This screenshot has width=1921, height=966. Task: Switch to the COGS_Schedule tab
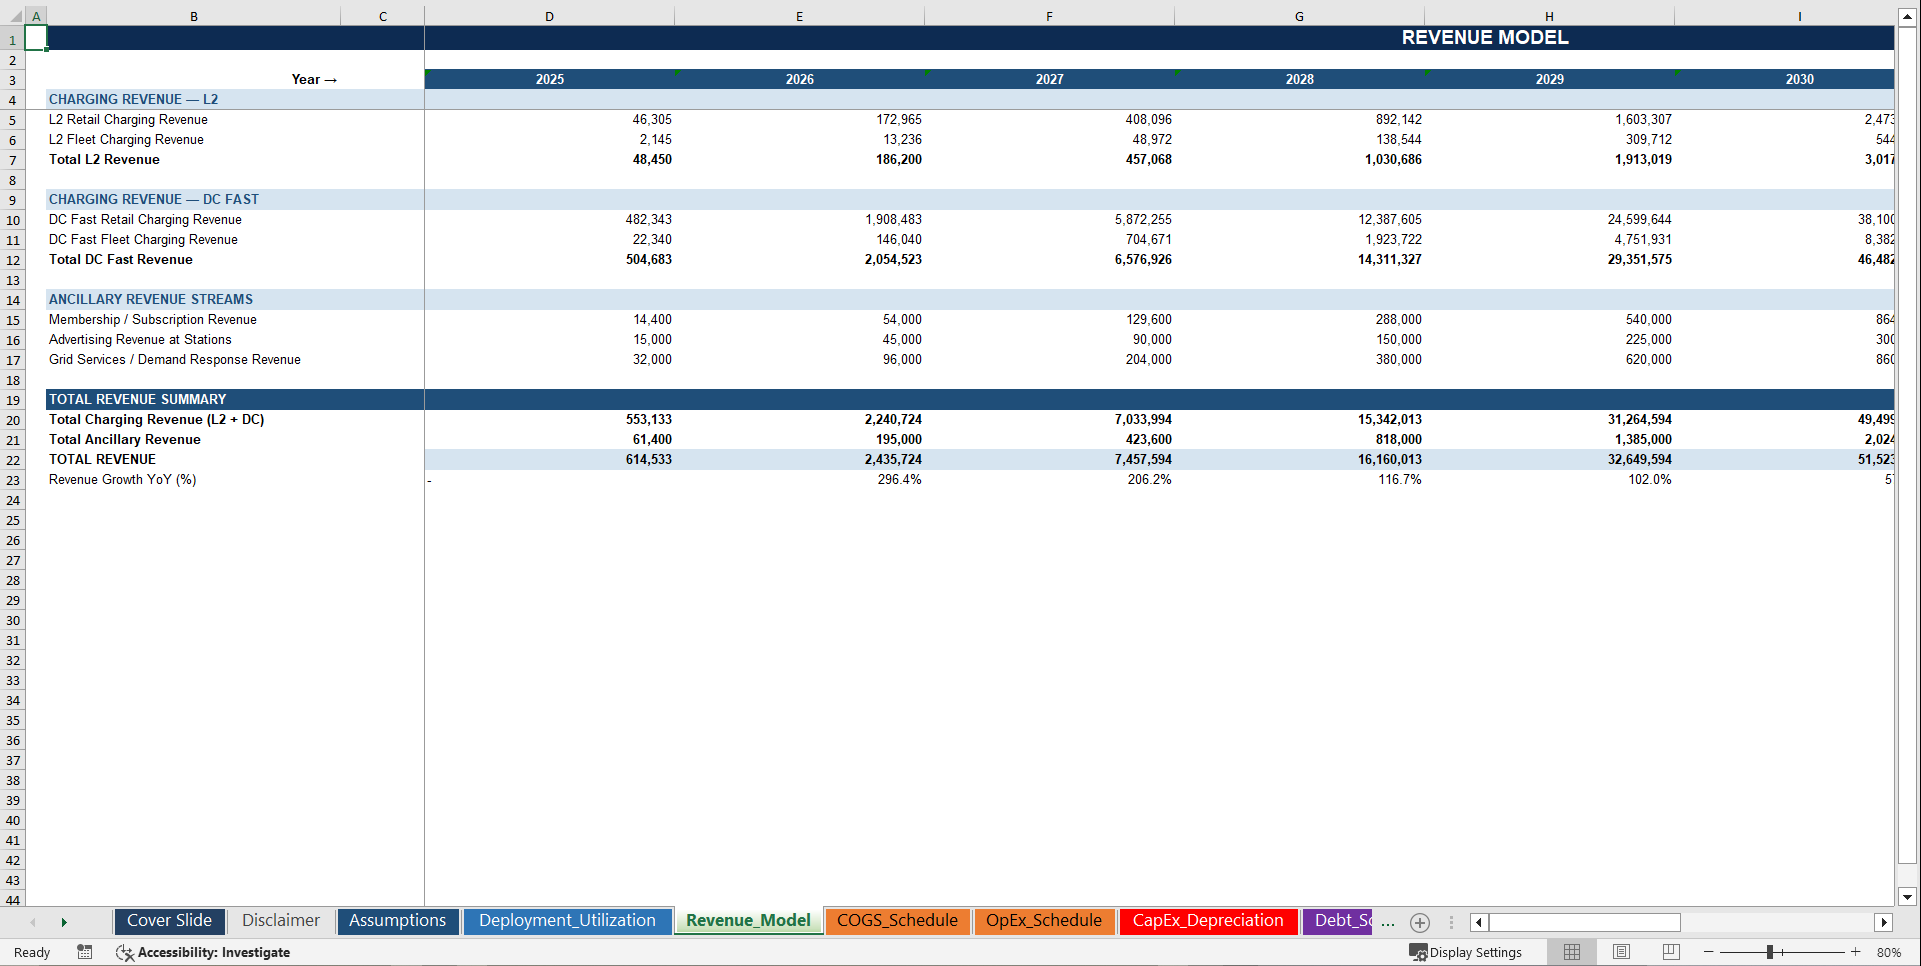click(897, 921)
